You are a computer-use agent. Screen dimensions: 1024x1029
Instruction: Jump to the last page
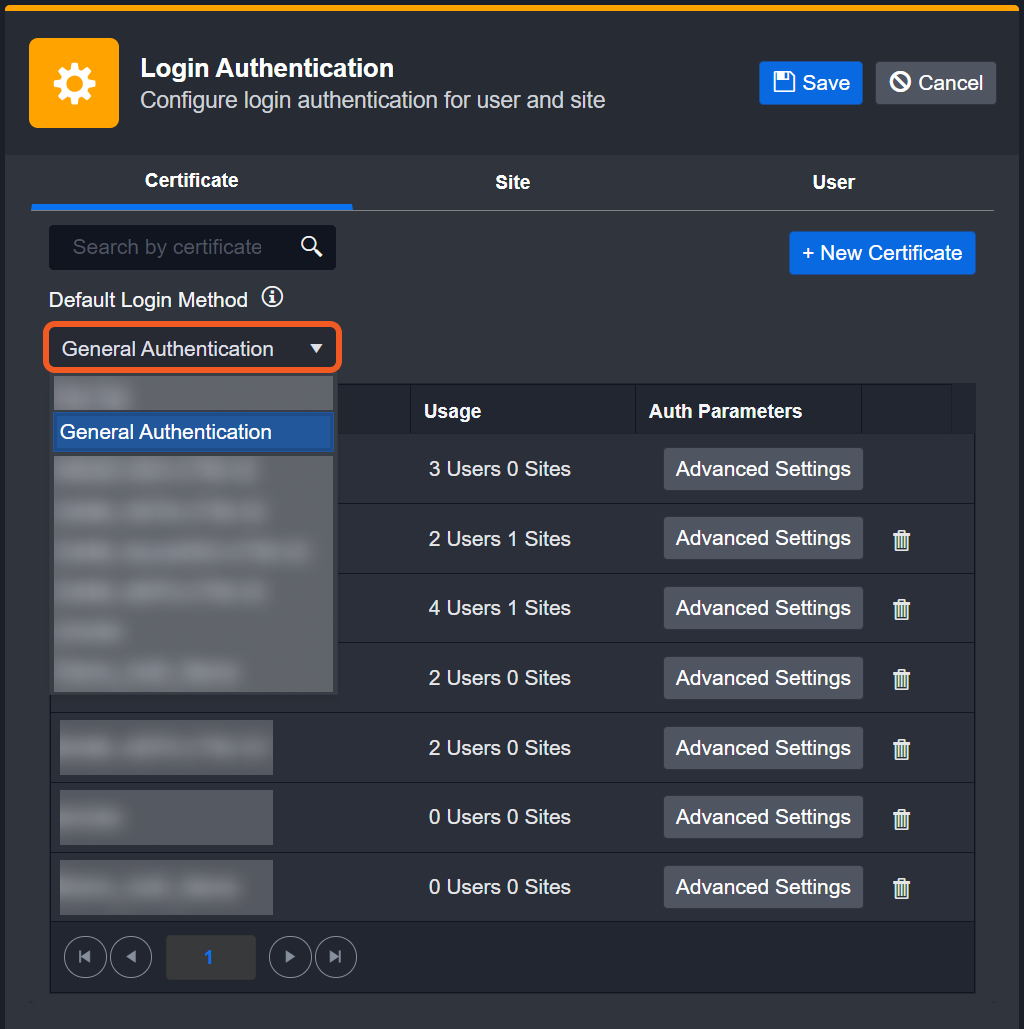pos(336,957)
